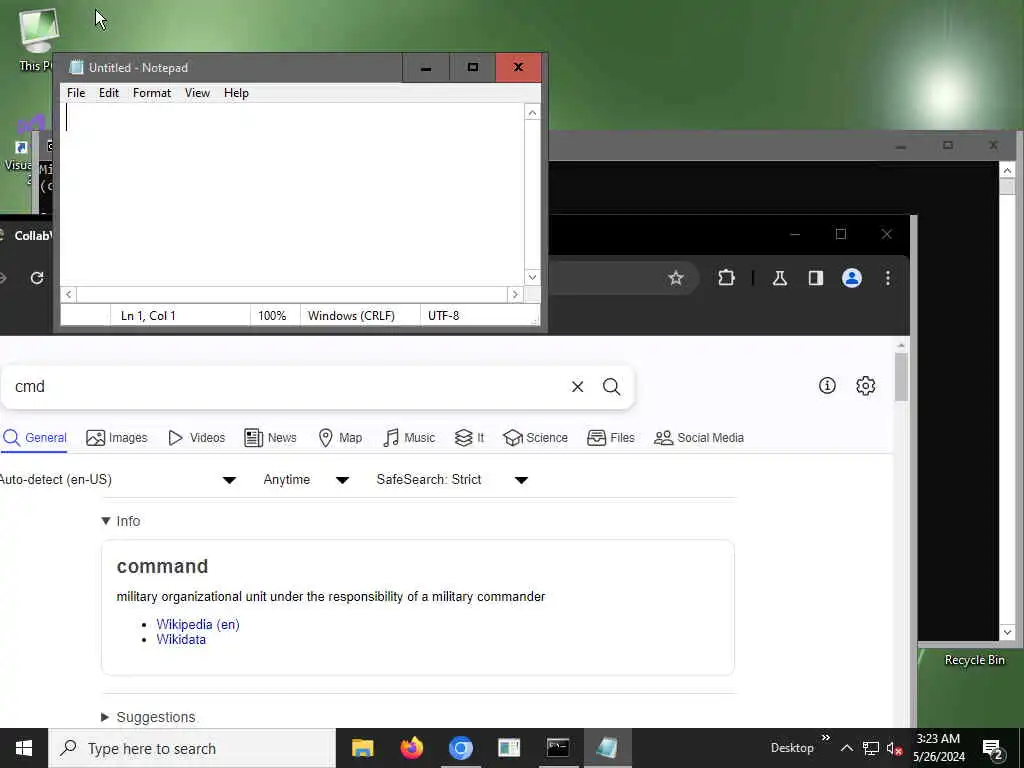Click the taskbar search box
The image size is (1024, 768).
(192, 748)
